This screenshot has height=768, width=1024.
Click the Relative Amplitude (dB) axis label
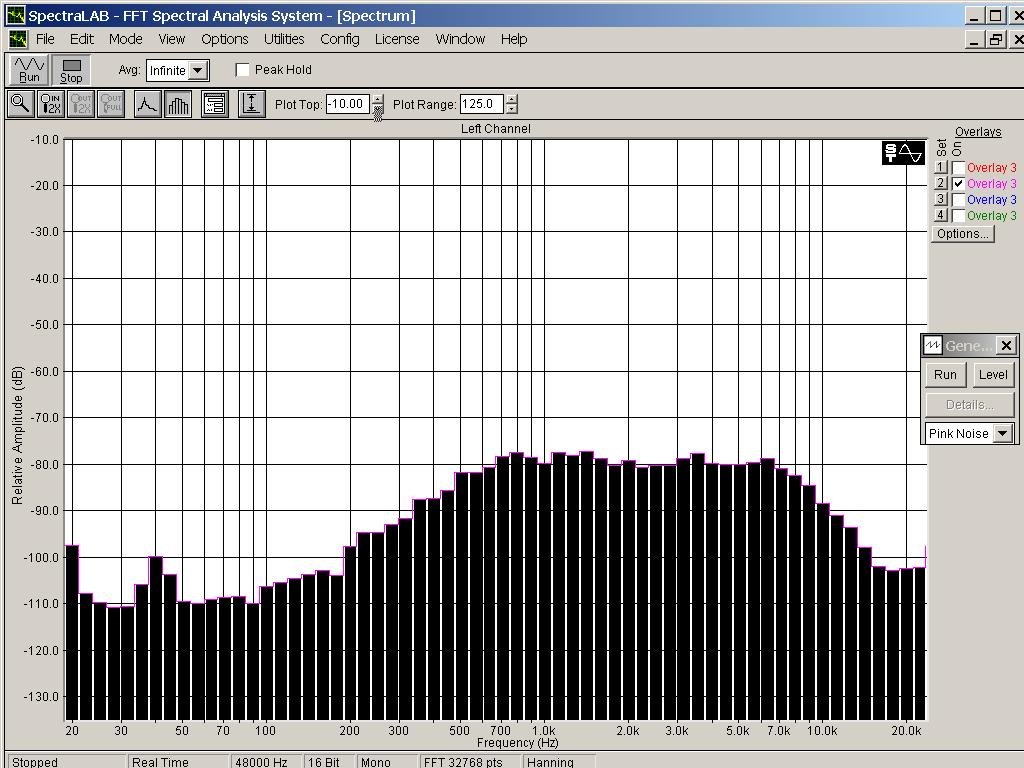(x=18, y=436)
